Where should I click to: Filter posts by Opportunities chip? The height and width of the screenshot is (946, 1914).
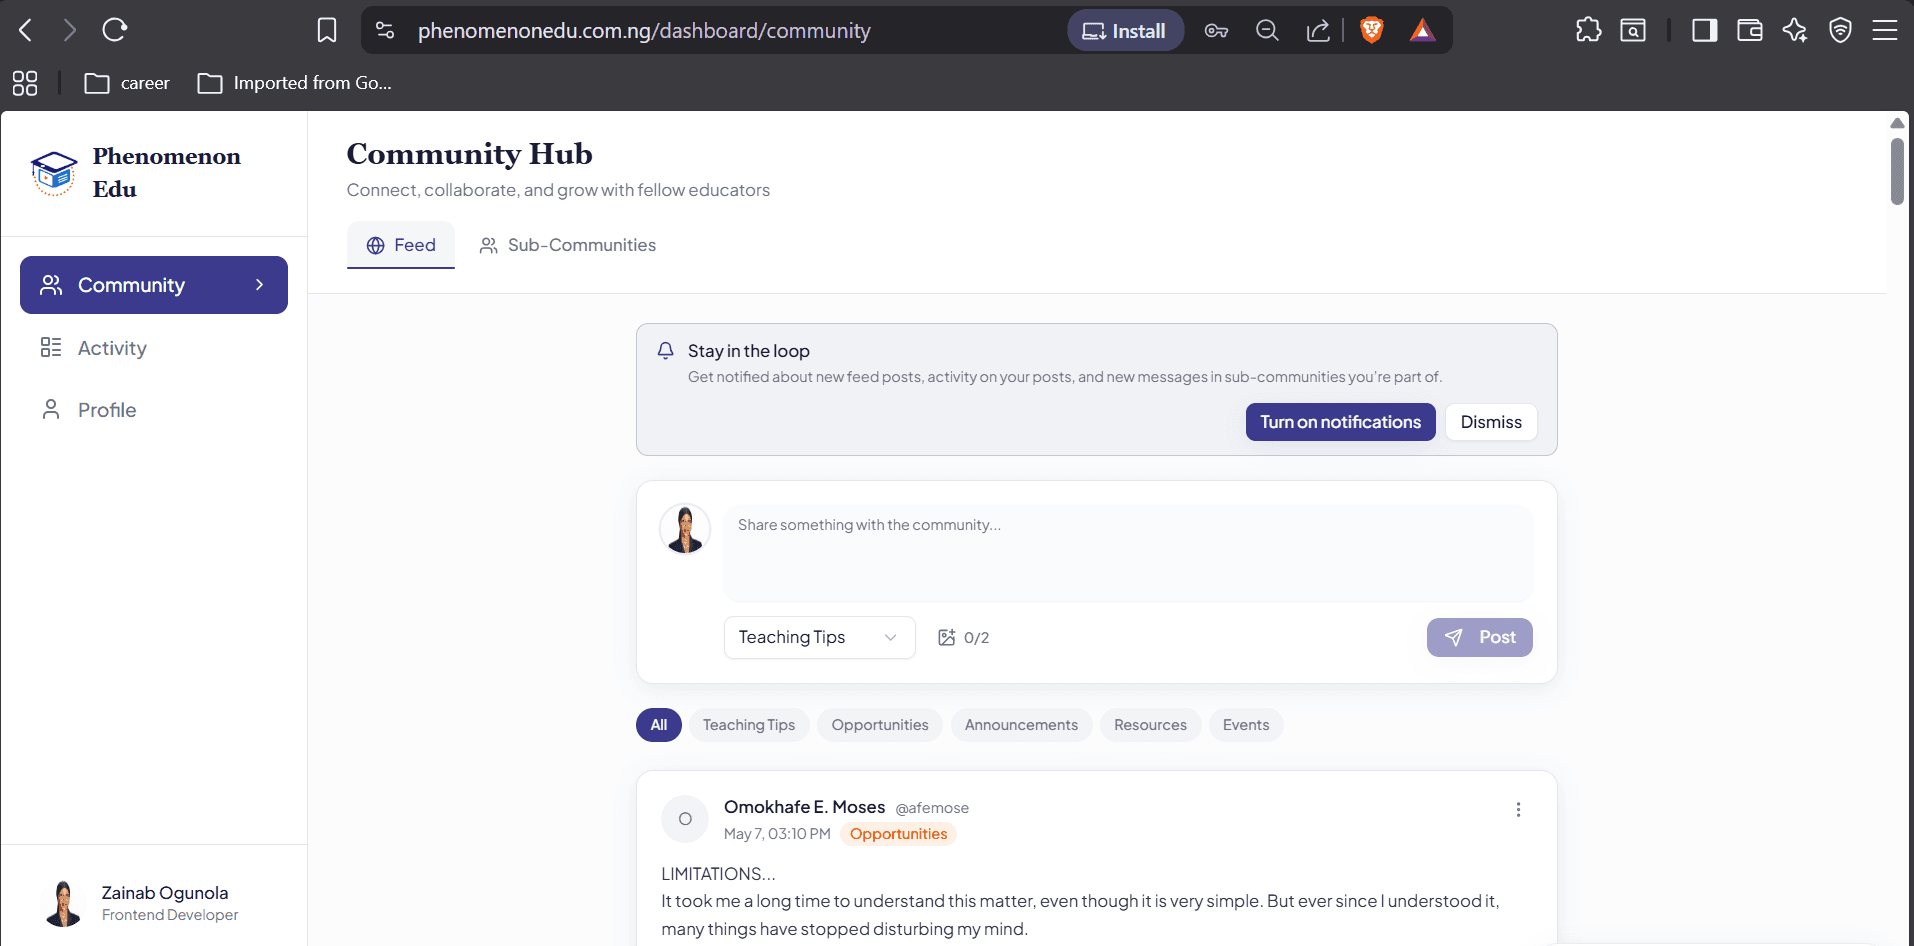click(880, 725)
